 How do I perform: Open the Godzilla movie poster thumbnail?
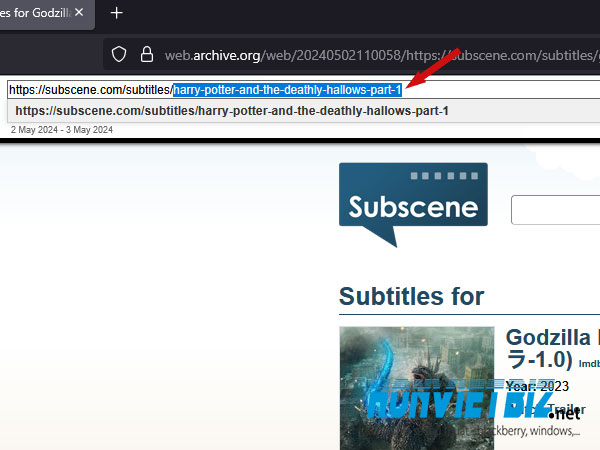coord(417,388)
